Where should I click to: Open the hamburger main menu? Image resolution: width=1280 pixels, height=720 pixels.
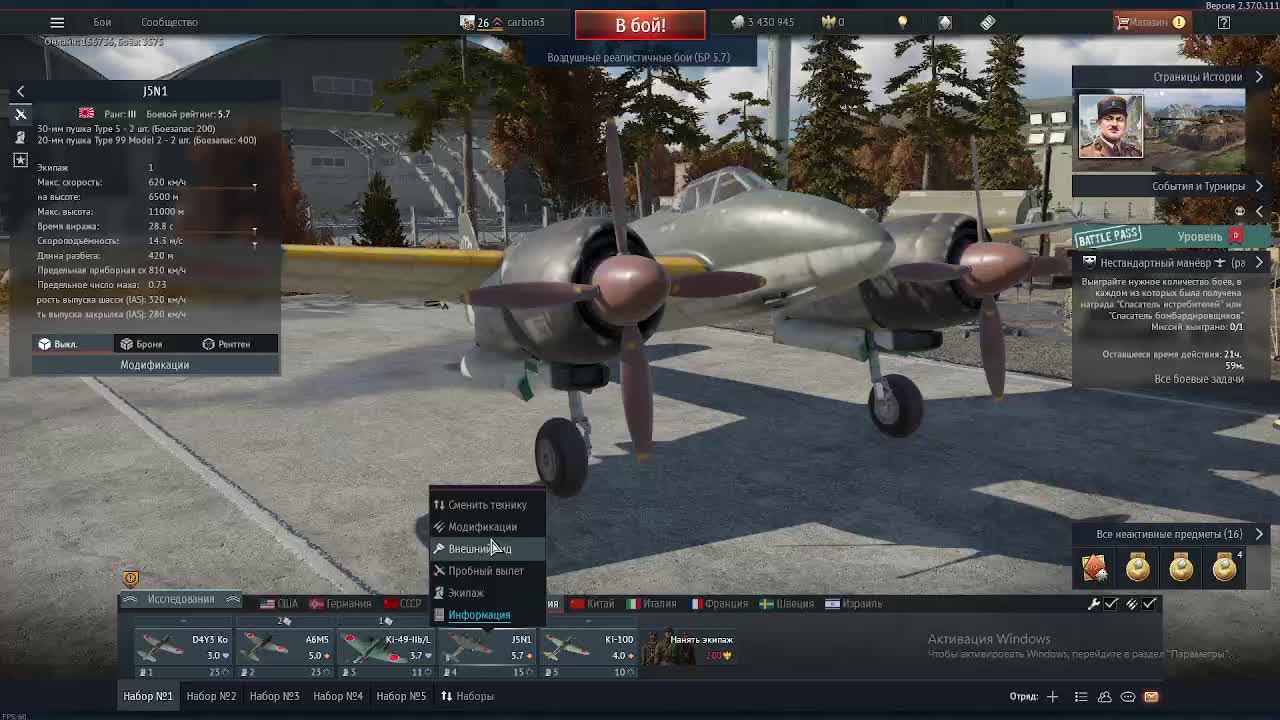57,22
